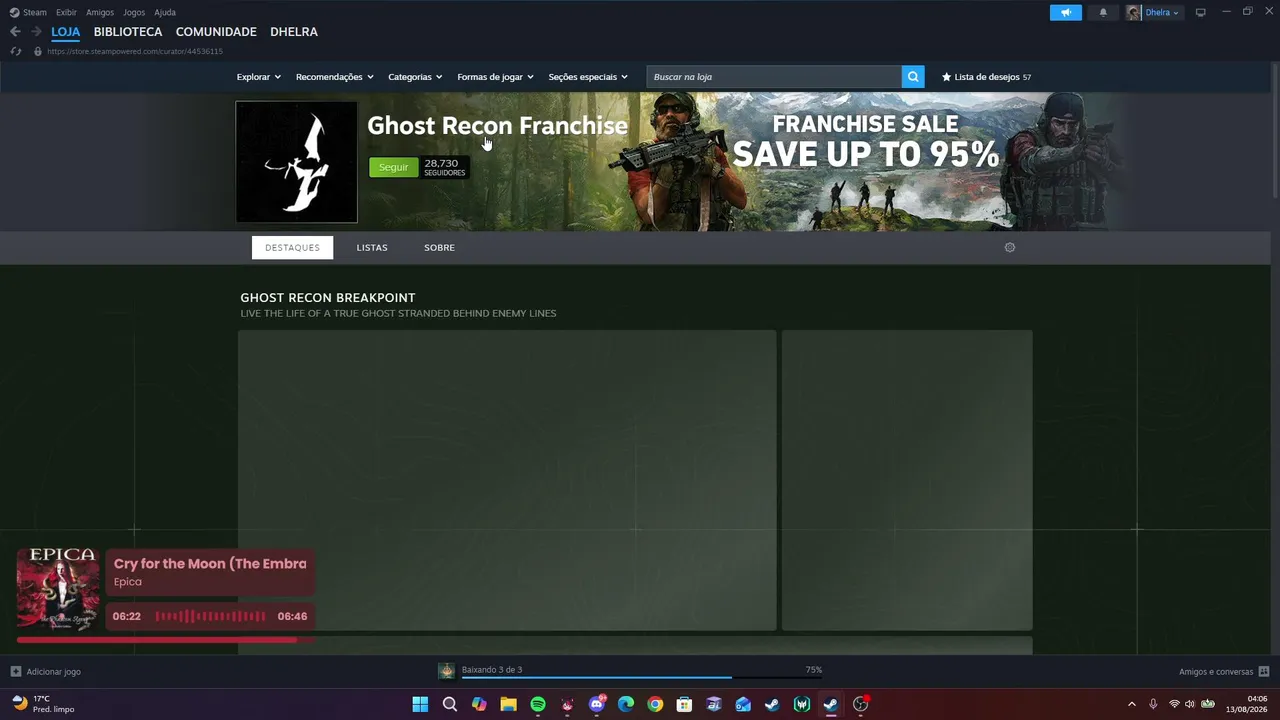Click the Dhelra profile avatar

pyautogui.click(x=1133, y=13)
